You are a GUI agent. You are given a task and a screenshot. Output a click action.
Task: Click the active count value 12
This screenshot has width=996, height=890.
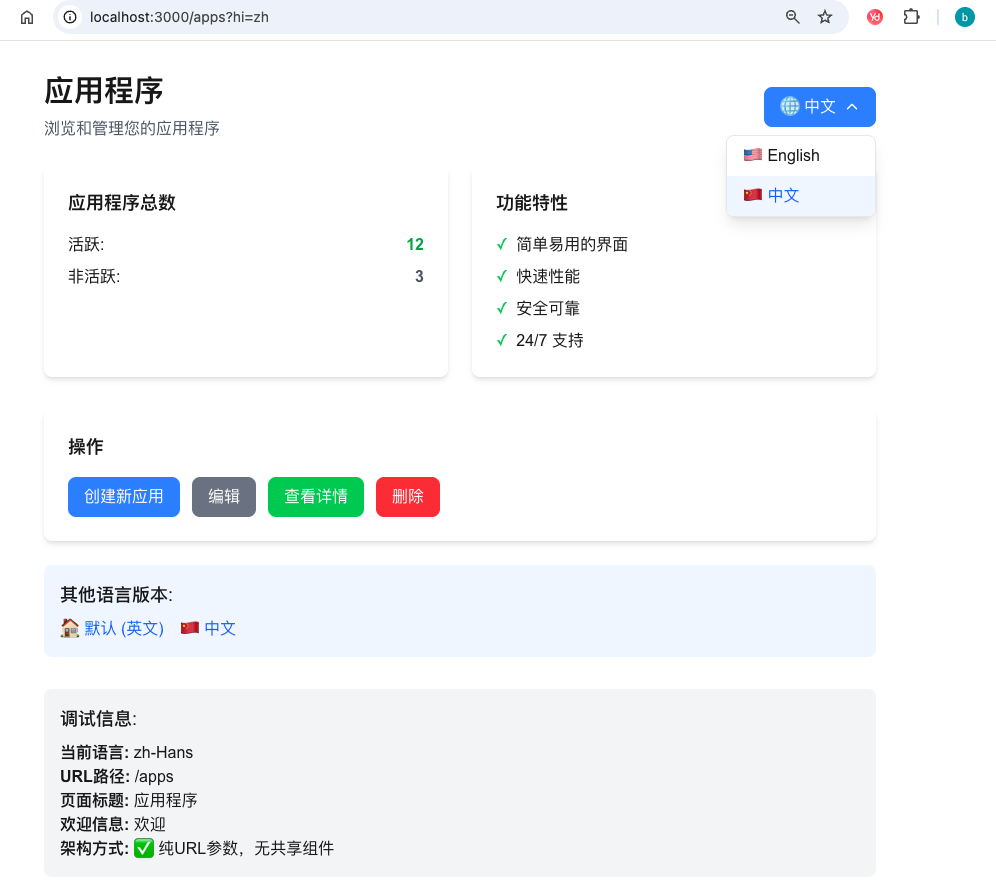click(x=415, y=245)
